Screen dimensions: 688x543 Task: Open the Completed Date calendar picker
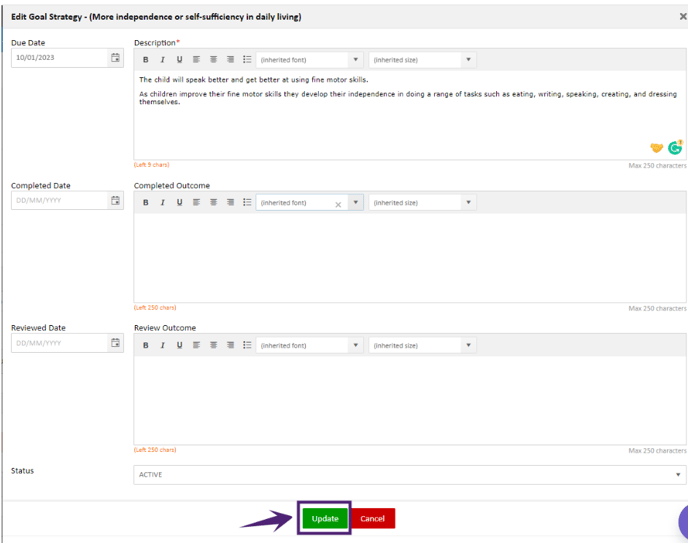[x=115, y=200]
